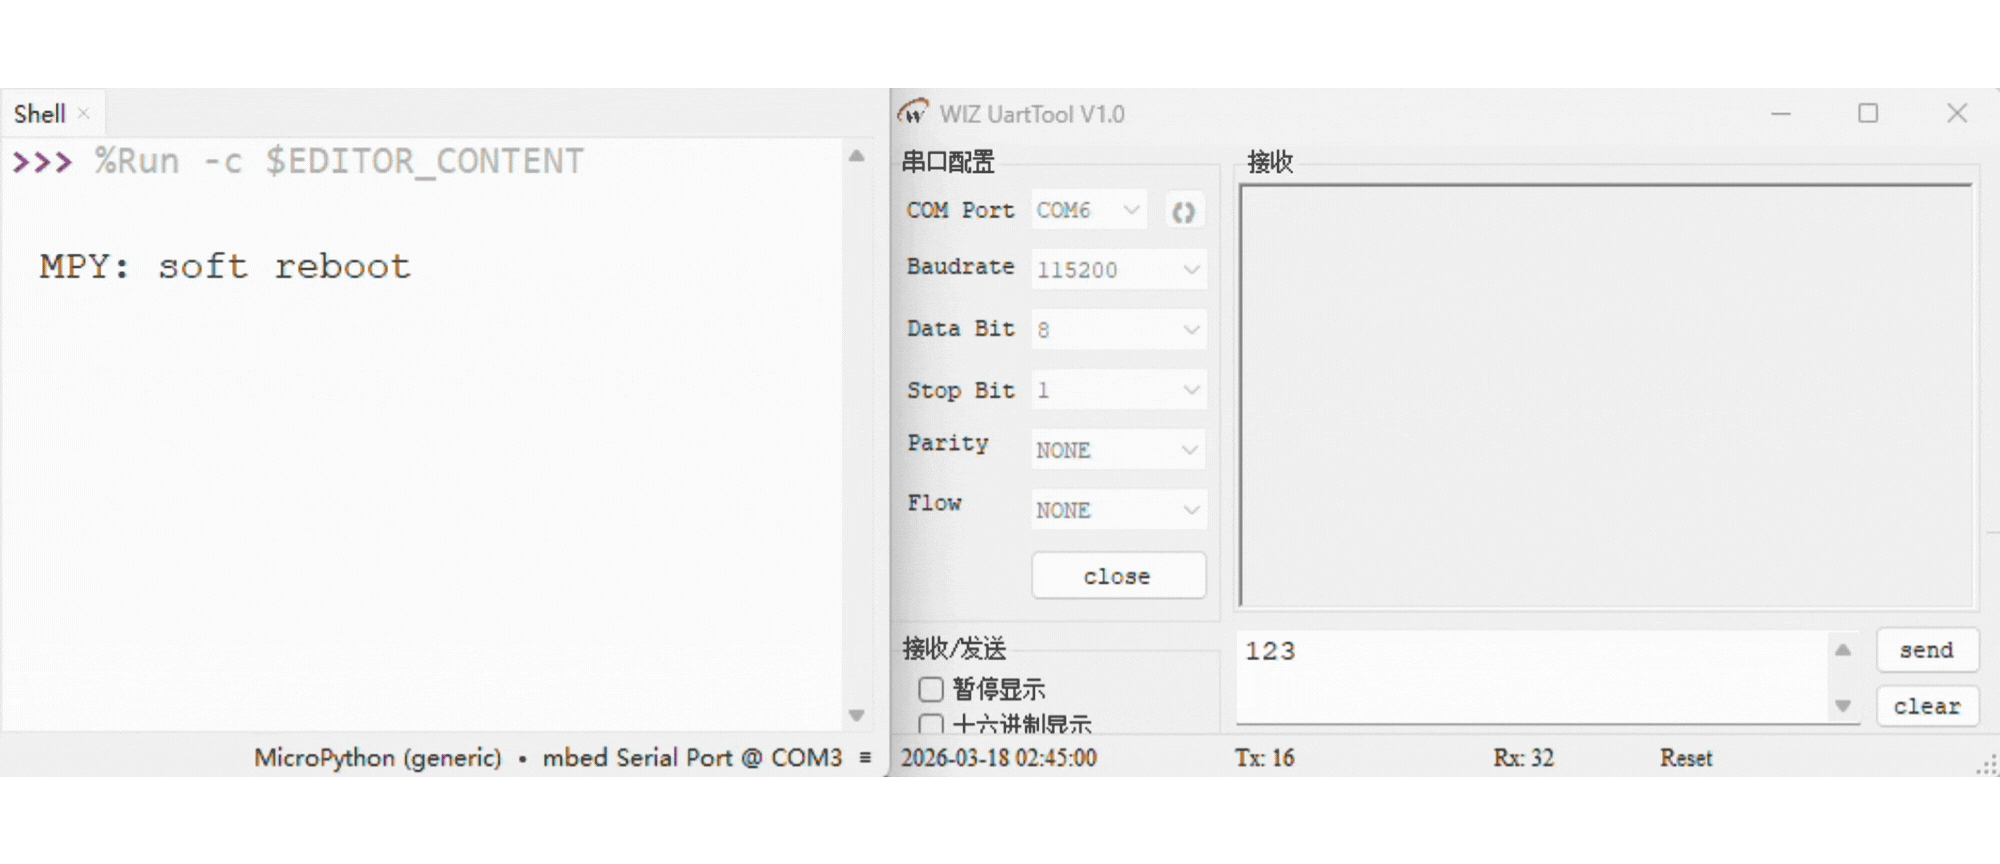
Task: Click the 'Stop Bit' label
Action: point(961,390)
